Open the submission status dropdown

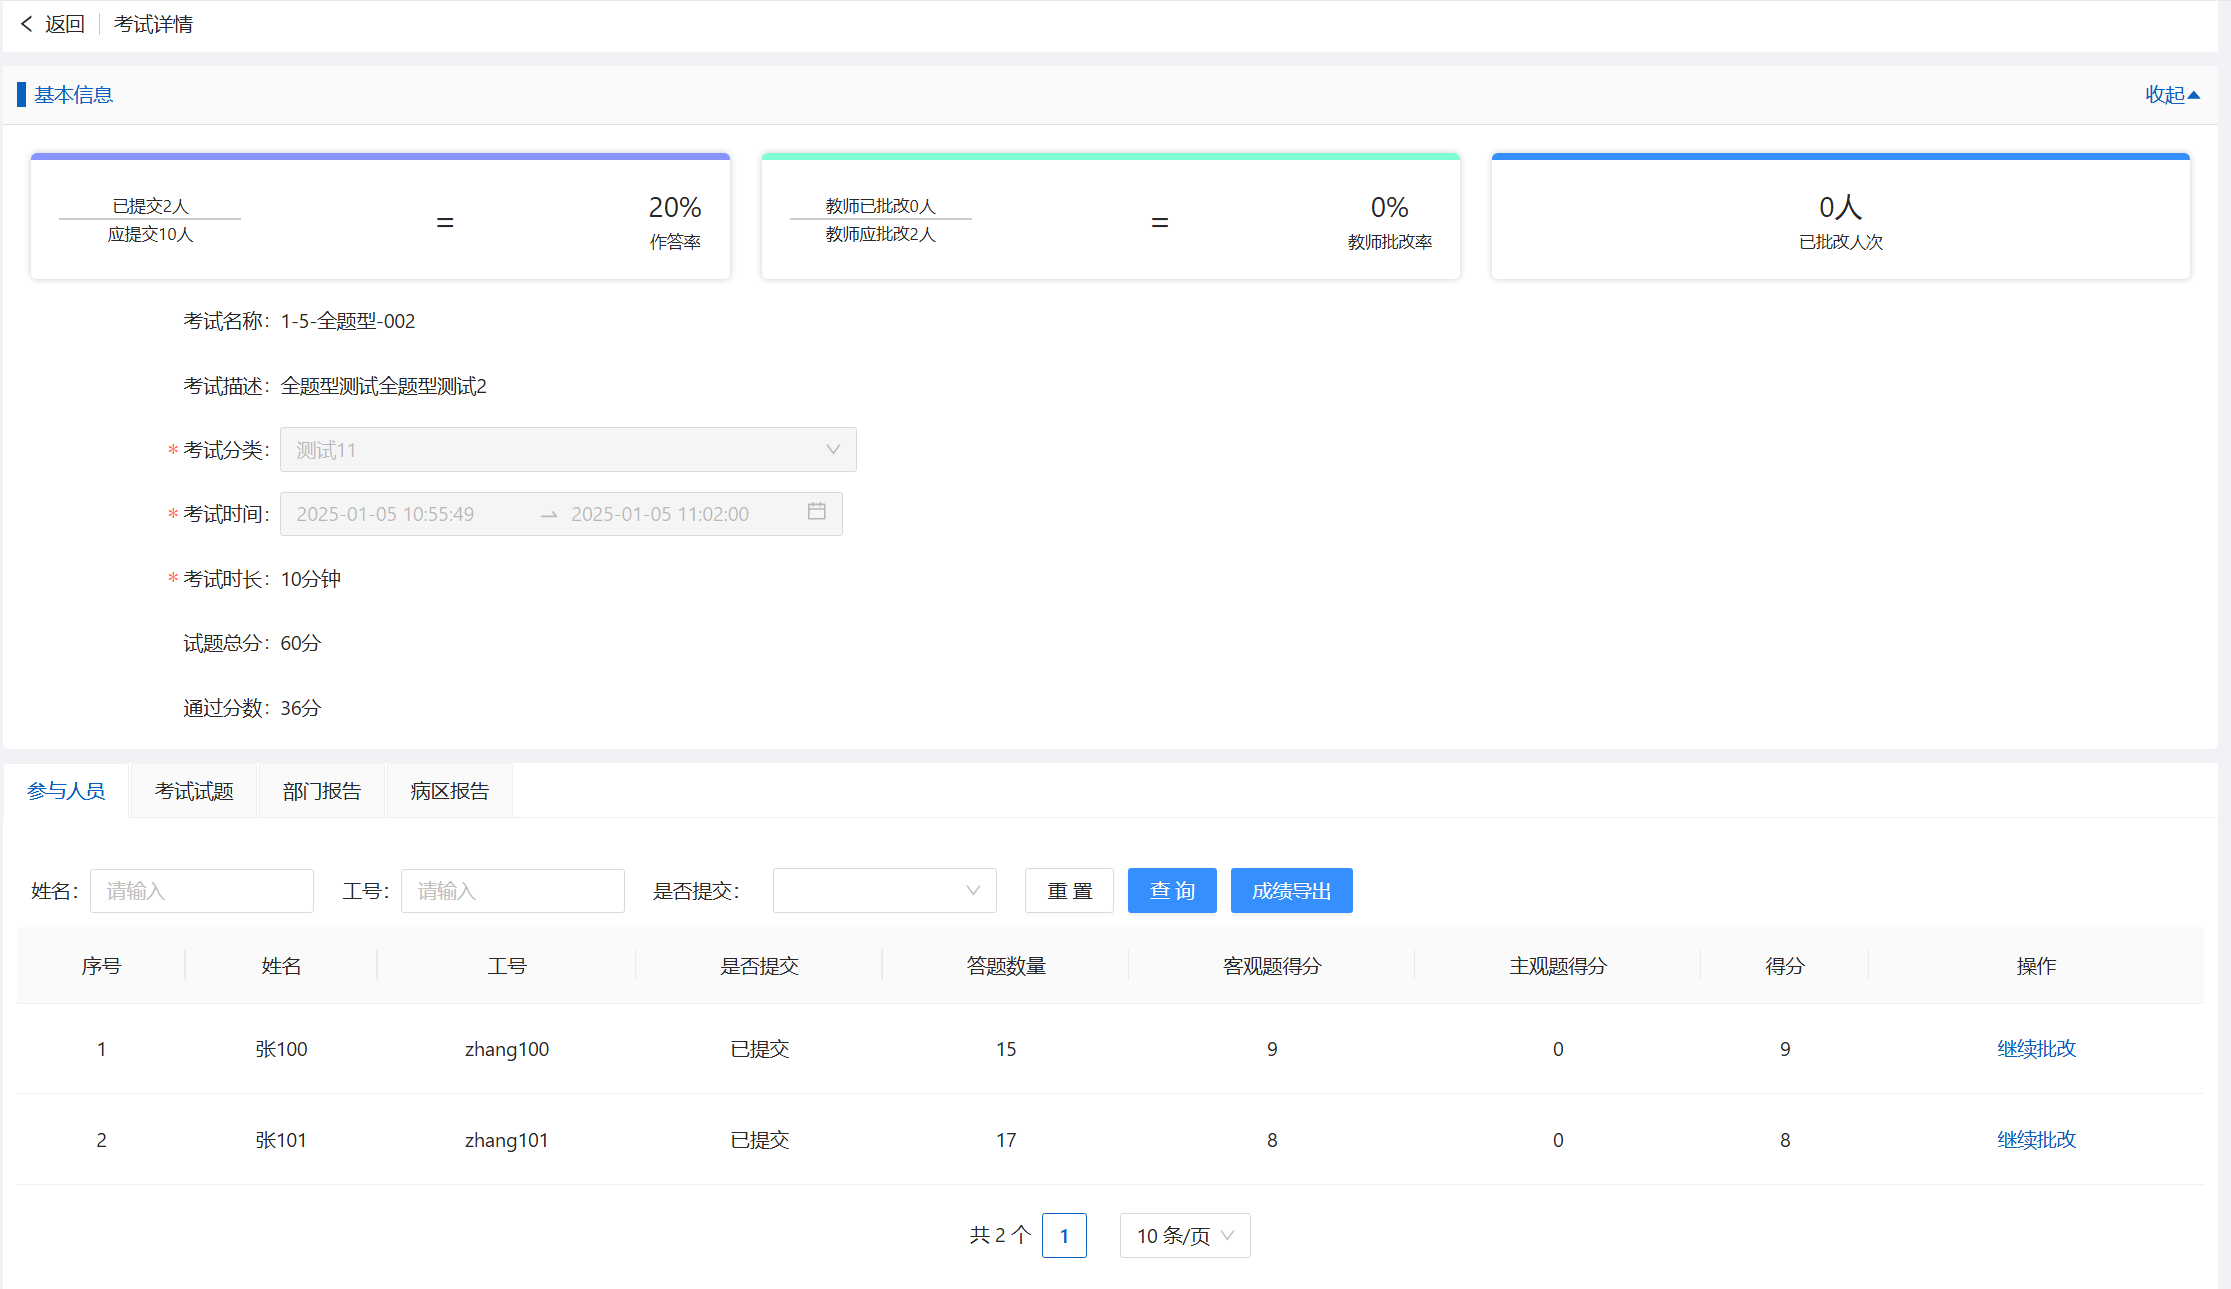(884, 891)
